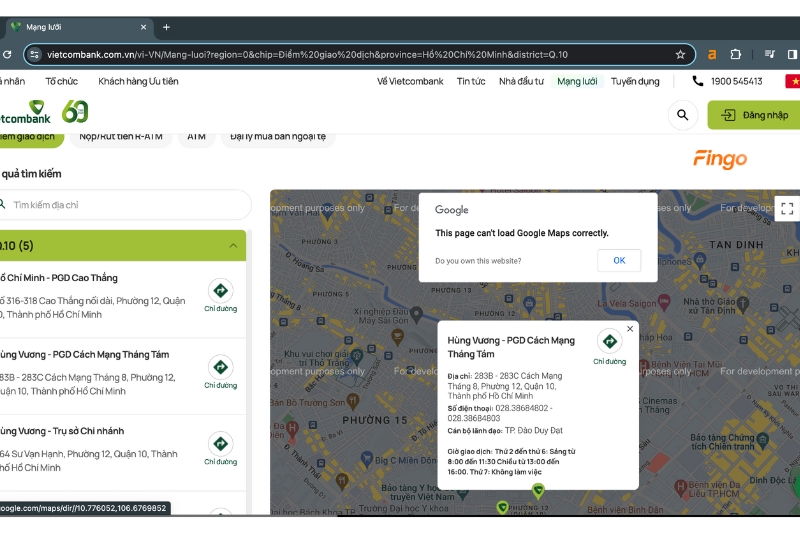Screen dimensions: 800x533
Task: Open the Tuyển dụng link
Action: coord(635,81)
